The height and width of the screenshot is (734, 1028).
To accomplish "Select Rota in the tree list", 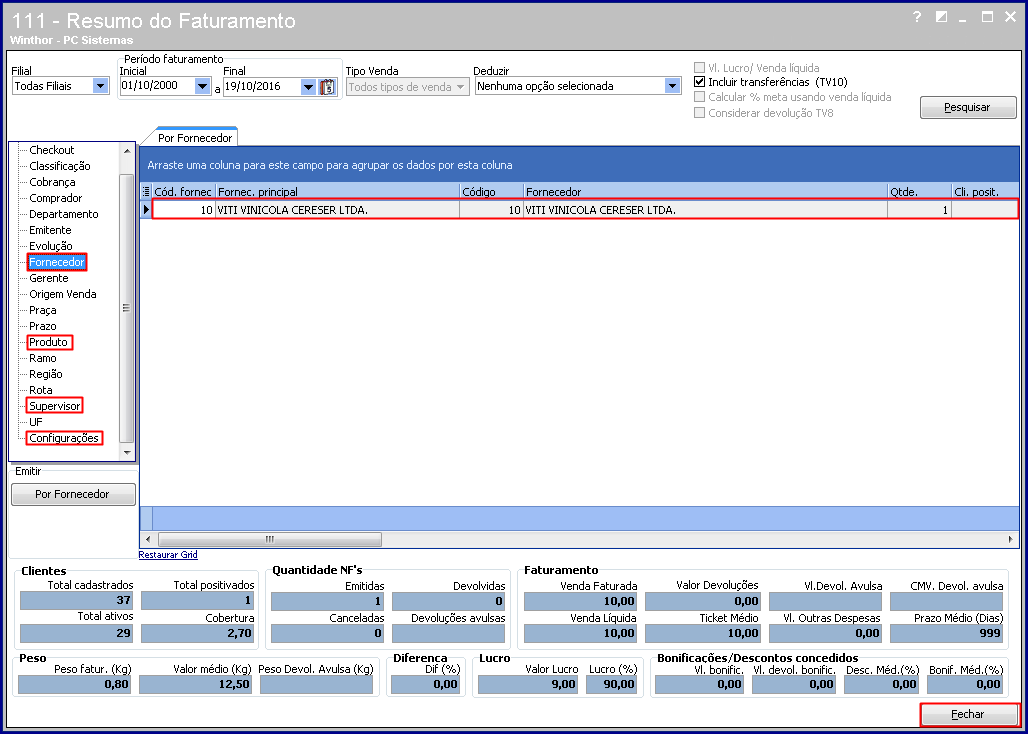I will coord(41,390).
